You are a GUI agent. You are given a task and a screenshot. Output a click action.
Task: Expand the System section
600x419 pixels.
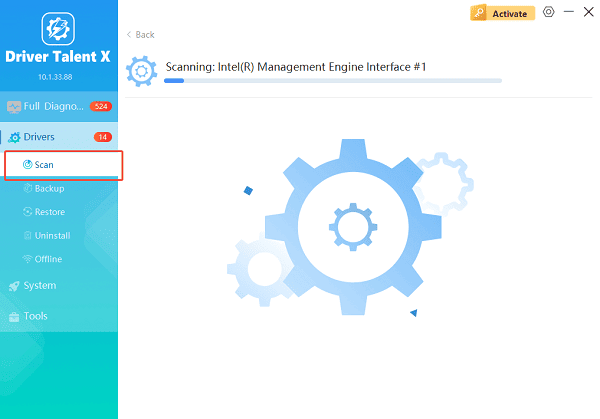(40, 286)
